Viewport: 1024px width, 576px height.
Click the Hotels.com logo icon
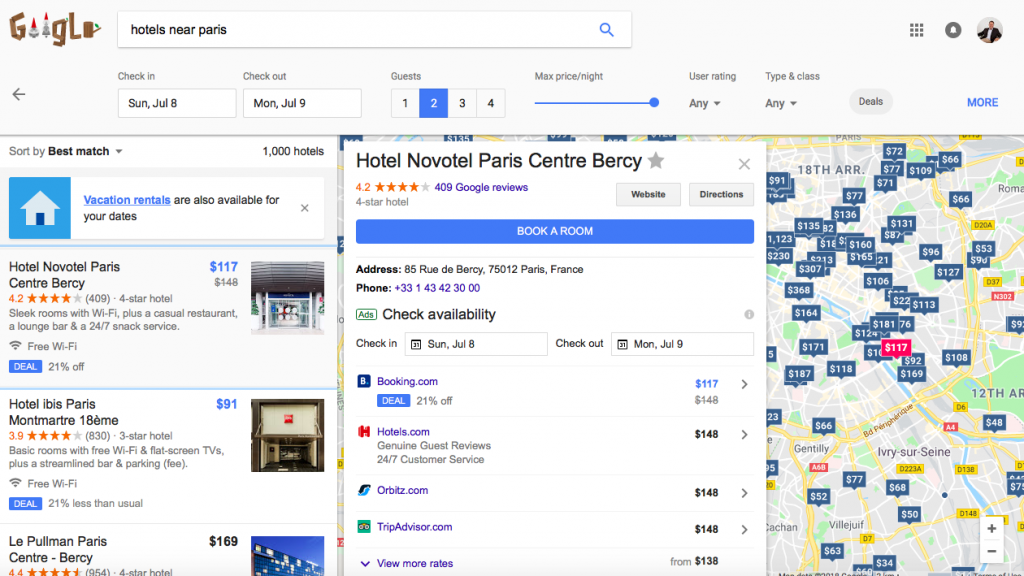coord(364,432)
